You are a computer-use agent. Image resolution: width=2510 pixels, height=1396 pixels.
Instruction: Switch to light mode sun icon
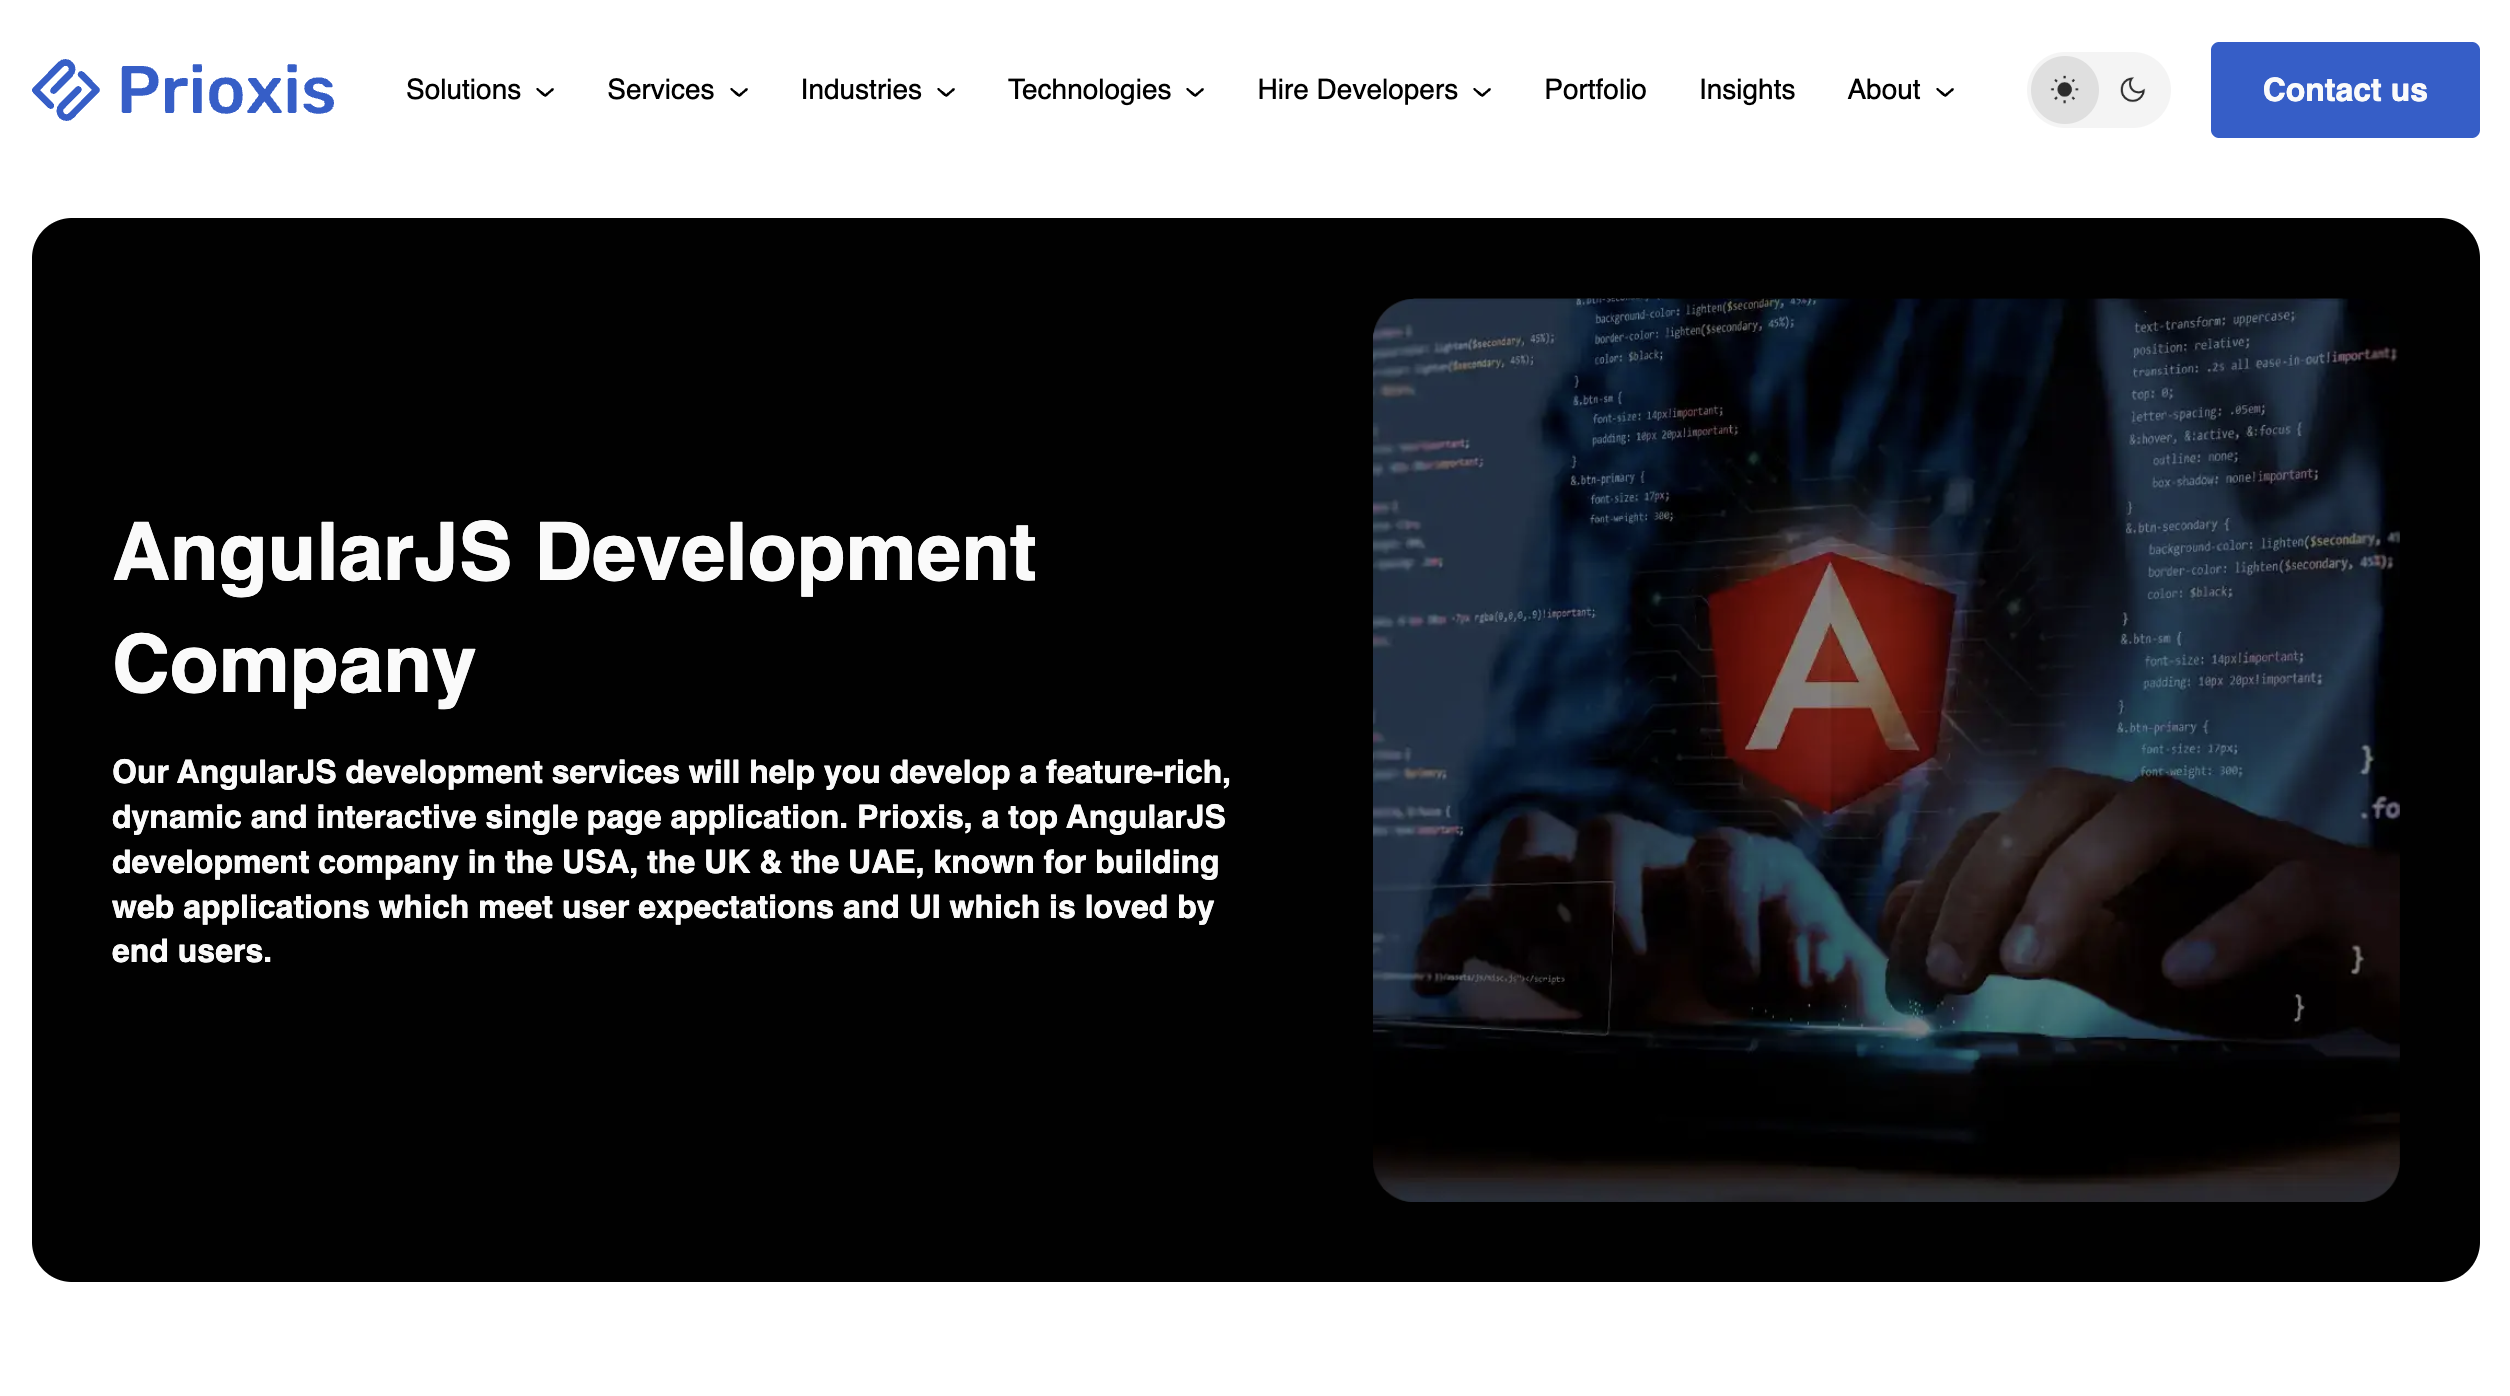(2064, 90)
